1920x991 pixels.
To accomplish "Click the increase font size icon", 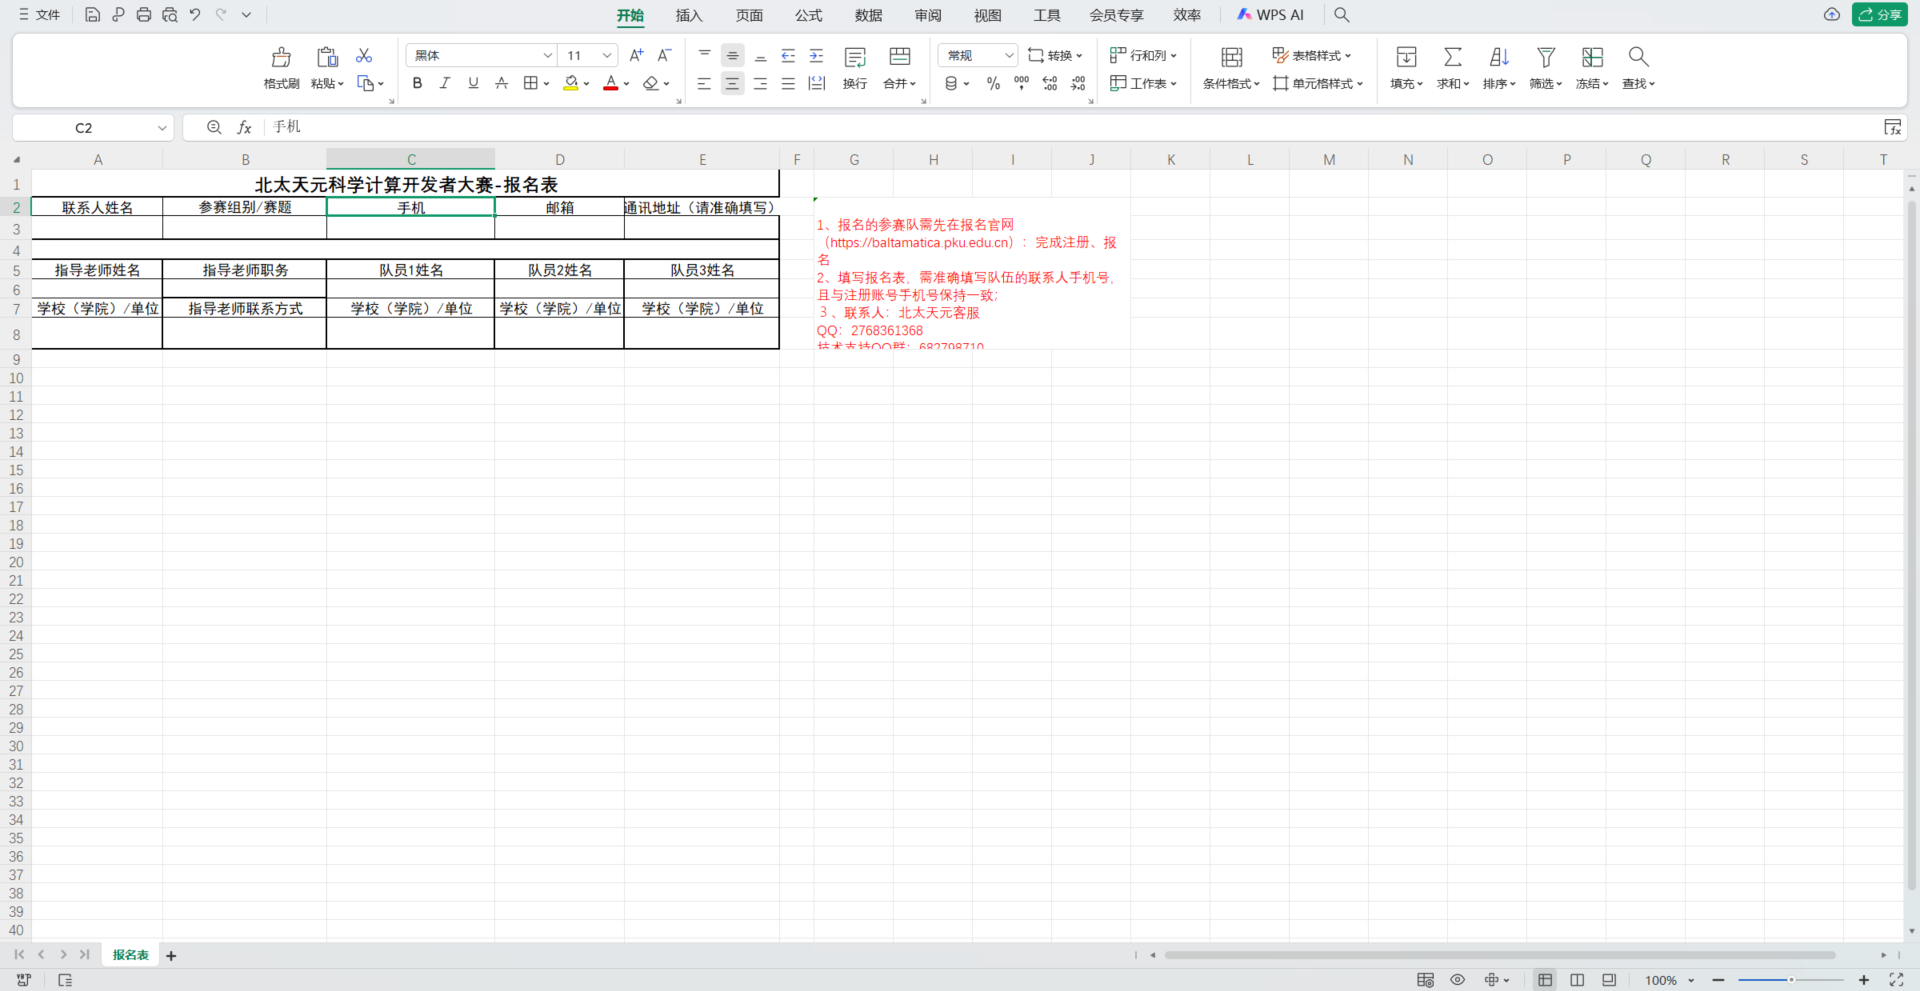I will tap(636, 56).
